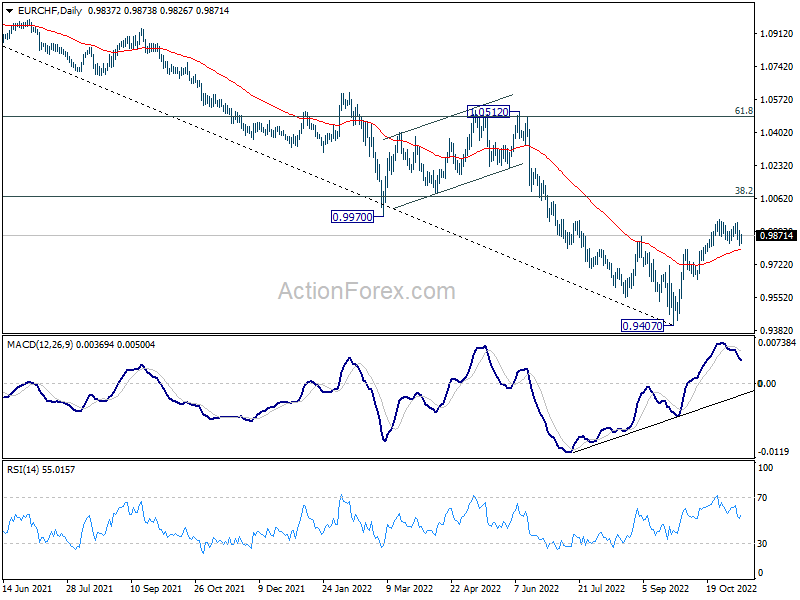
Task: Open the EURCHF chart dropdown arrow
Action: click(9, 11)
